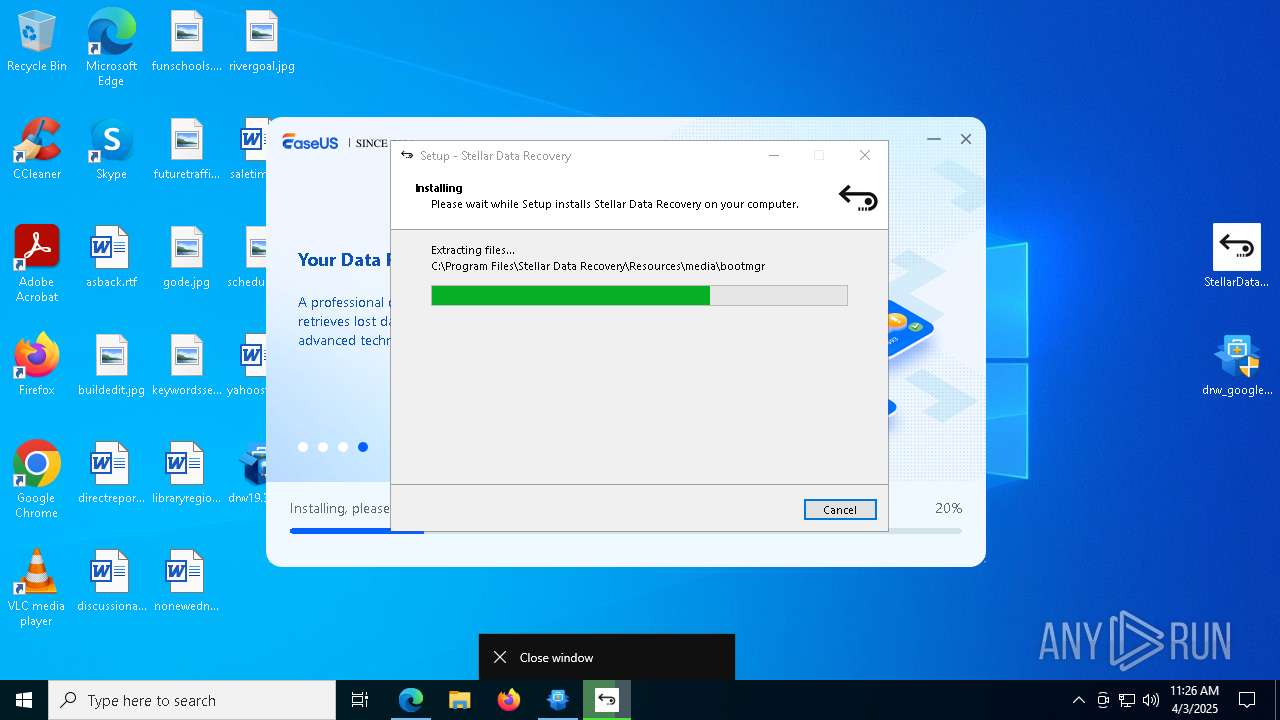
Task: Open taskbar clock and date
Action: click(1194, 700)
